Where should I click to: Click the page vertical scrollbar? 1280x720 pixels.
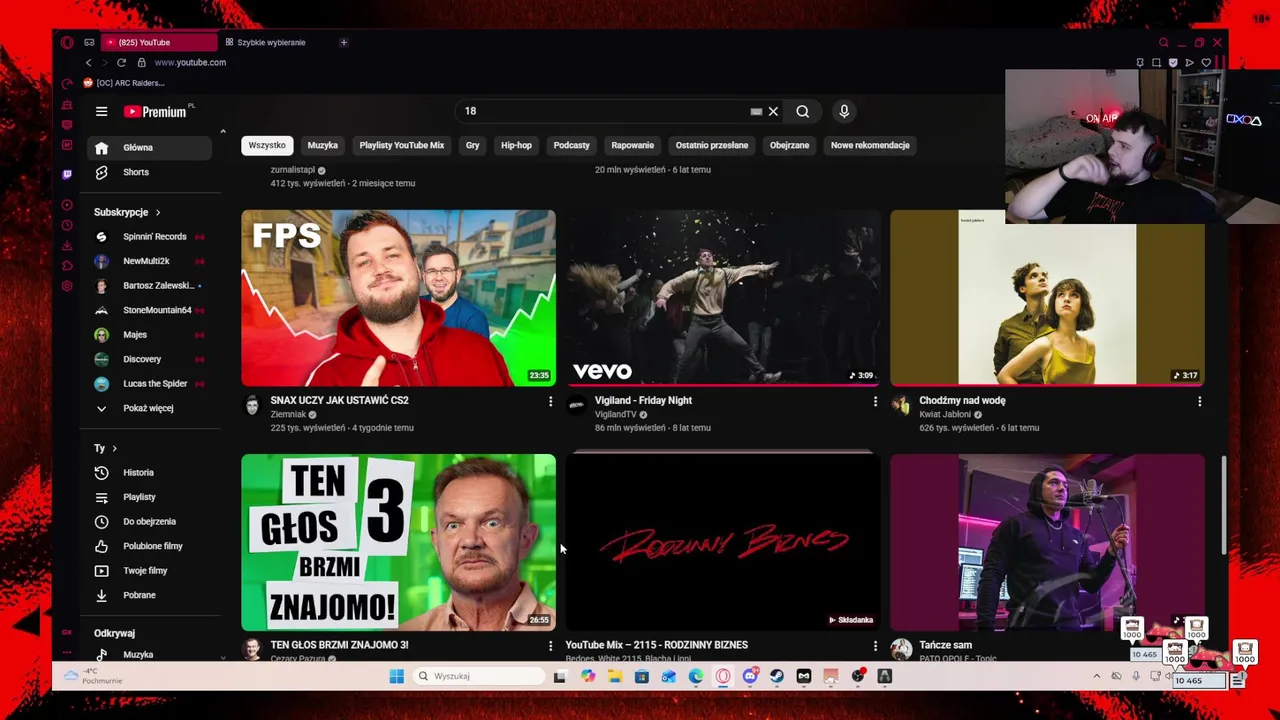1223,505
